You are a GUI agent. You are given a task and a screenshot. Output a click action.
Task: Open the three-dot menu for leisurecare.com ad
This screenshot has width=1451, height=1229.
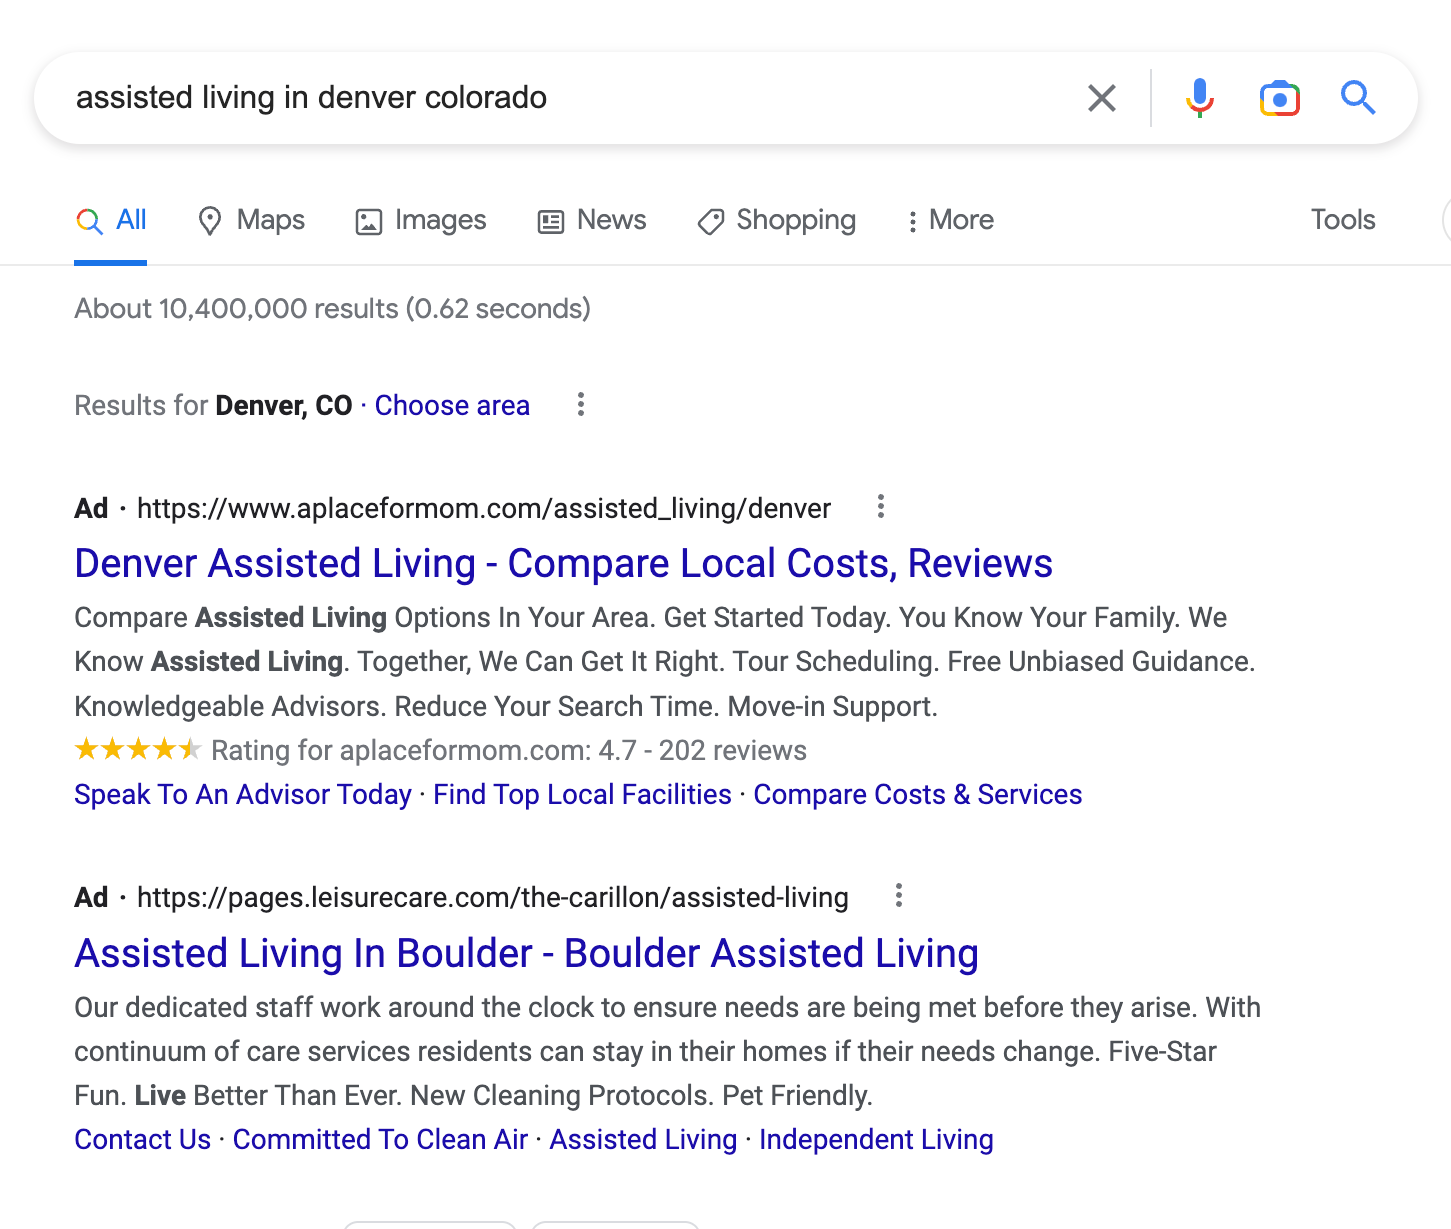899,896
